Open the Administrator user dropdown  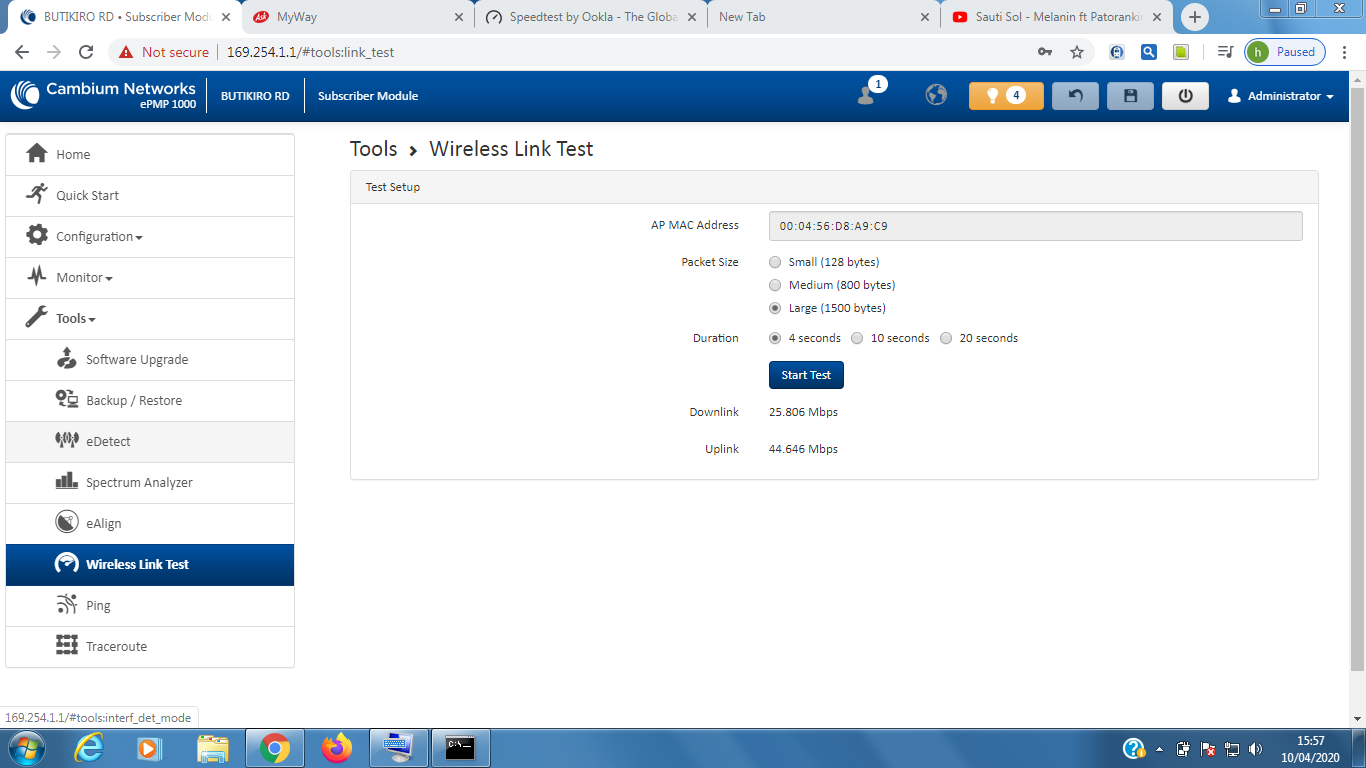coord(1281,96)
